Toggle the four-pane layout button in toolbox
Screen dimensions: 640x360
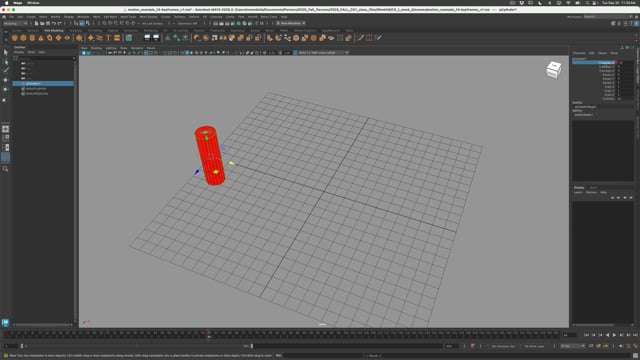click(5, 138)
